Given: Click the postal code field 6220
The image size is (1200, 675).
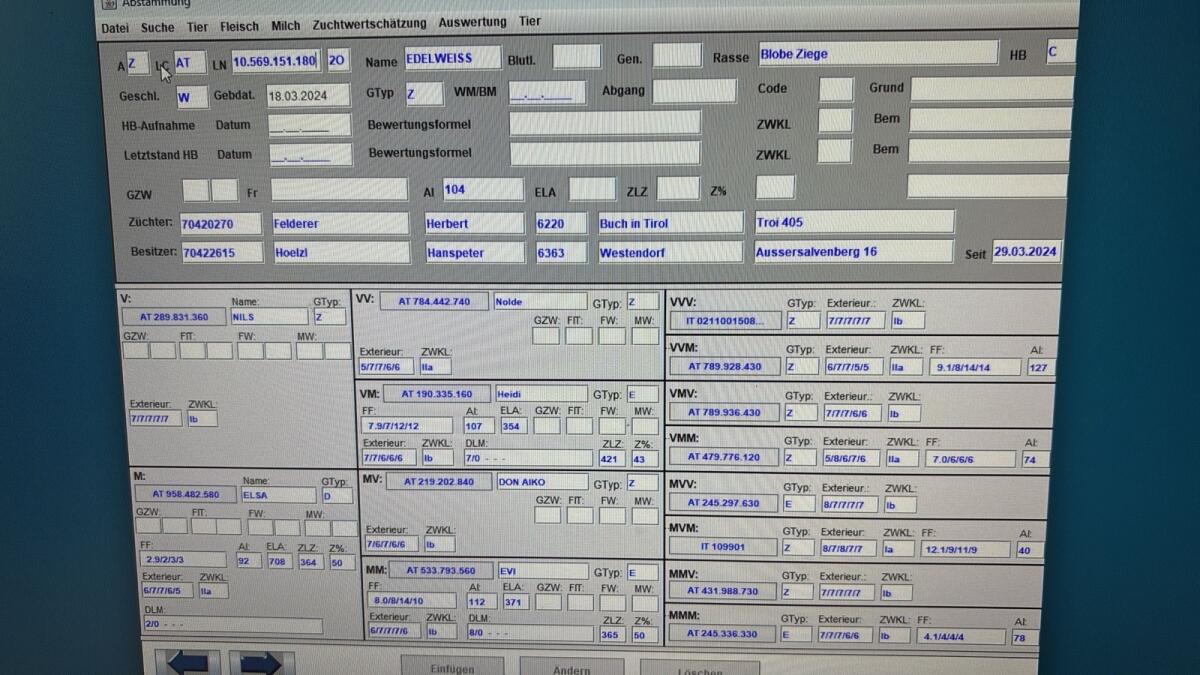Looking at the screenshot, I should pyautogui.click(x=563, y=222).
